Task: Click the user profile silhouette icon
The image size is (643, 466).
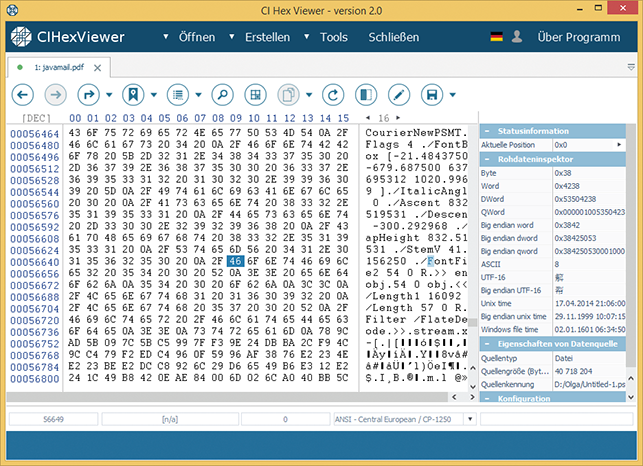Action: 517,37
